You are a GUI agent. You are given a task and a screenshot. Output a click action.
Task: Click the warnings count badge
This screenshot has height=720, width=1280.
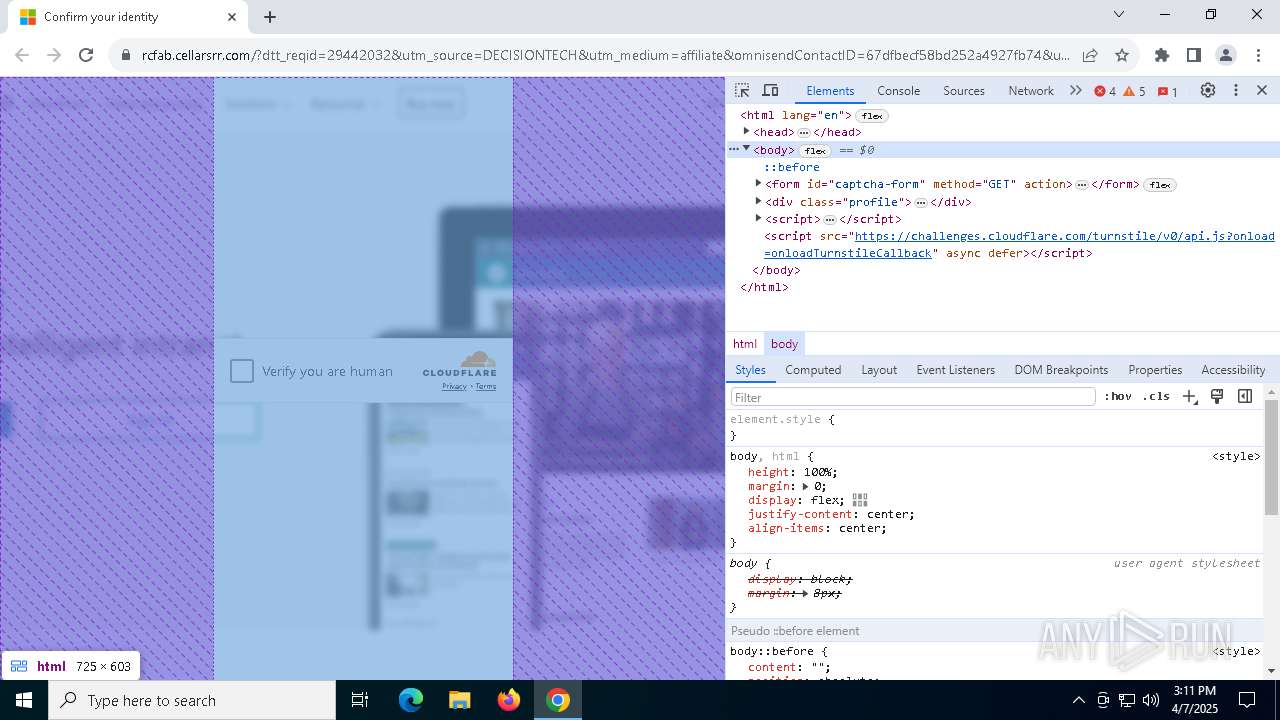click(x=1134, y=91)
